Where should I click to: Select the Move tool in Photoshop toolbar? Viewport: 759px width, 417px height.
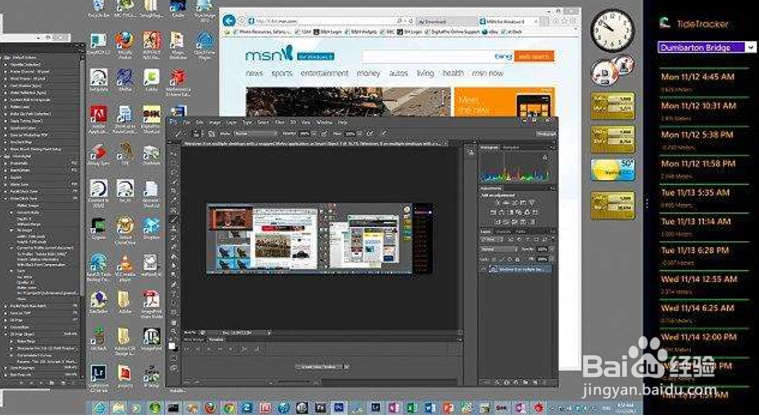pos(174,154)
